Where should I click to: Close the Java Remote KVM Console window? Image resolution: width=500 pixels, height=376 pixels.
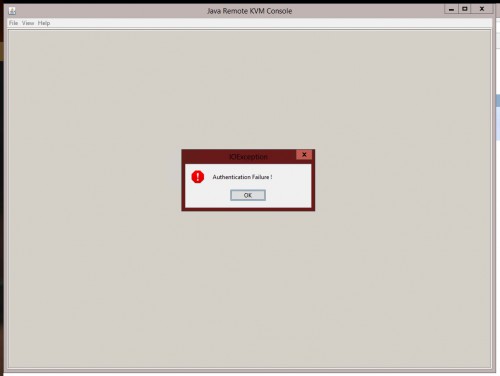[482, 9]
